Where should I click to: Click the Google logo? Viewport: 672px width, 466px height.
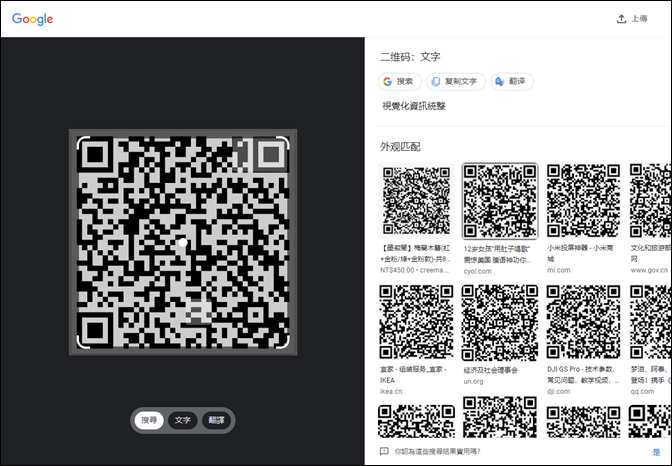33,19
